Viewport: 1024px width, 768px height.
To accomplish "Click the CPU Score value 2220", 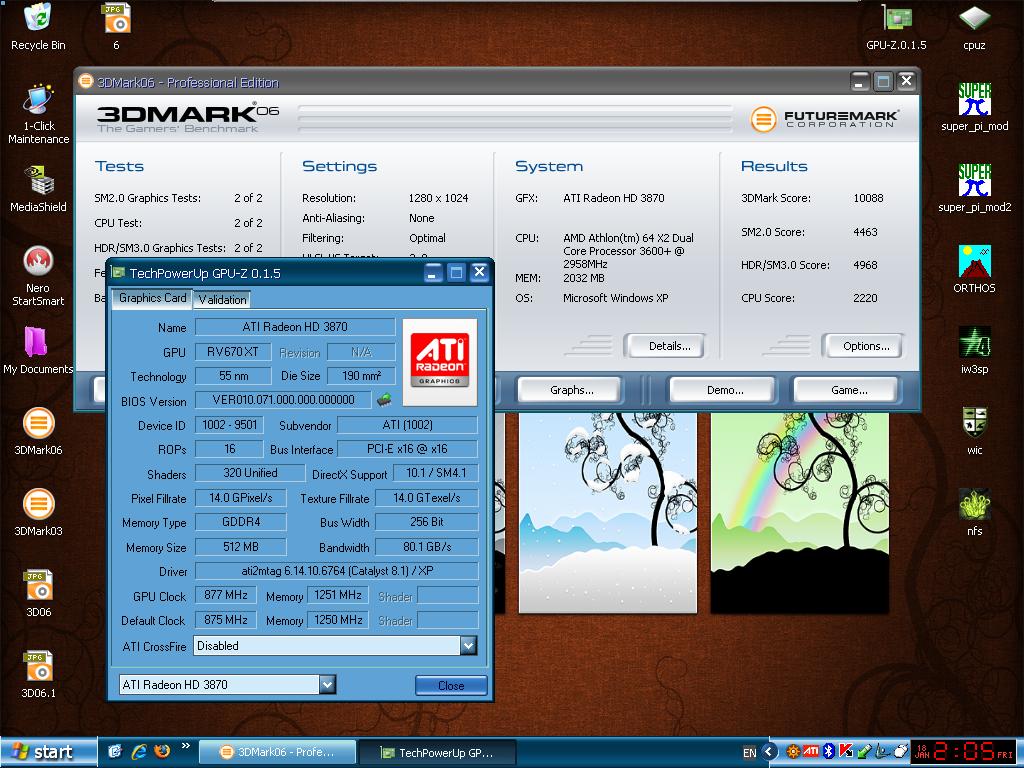I will (865, 298).
